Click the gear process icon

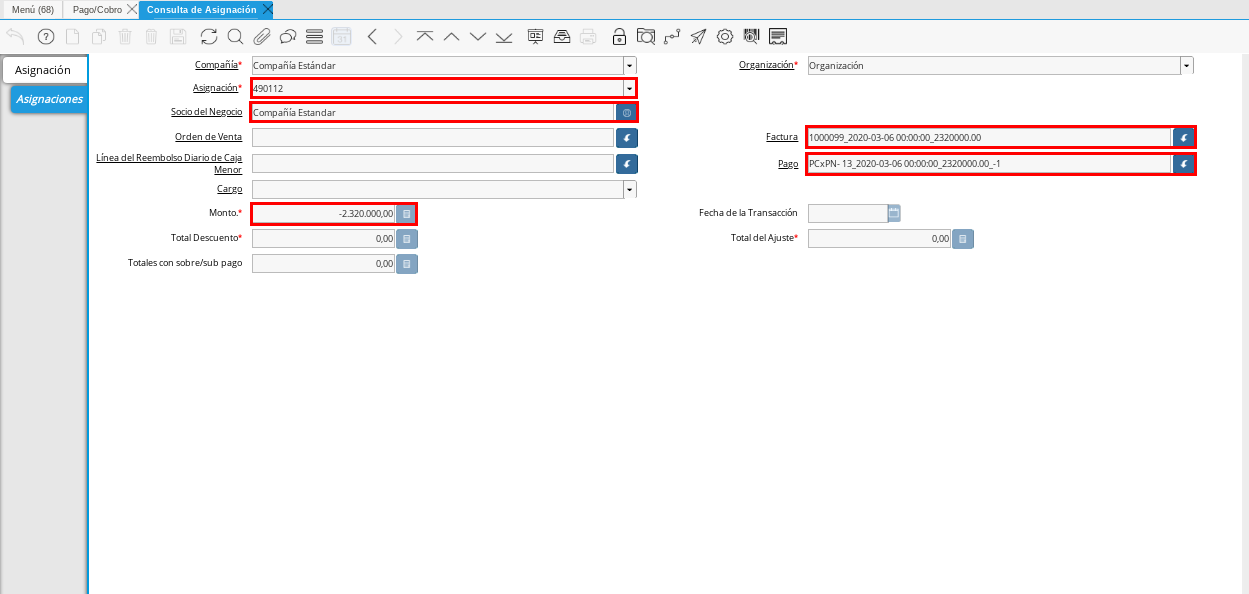point(725,37)
